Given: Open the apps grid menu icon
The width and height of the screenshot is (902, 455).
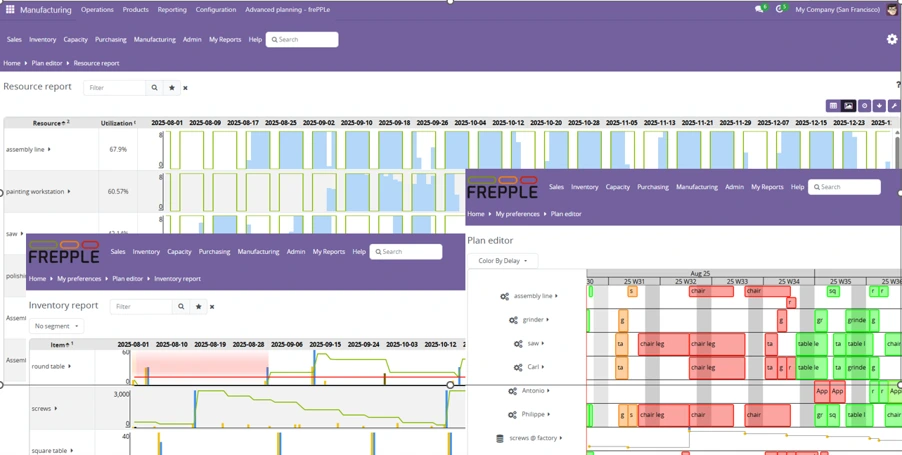Looking at the screenshot, I should click(x=10, y=9).
